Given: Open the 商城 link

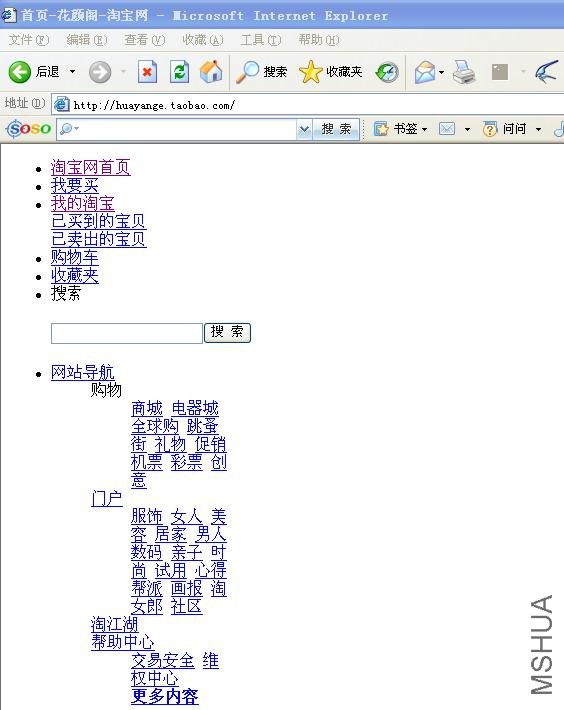Looking at the screenshot, I should coord(147,408).
